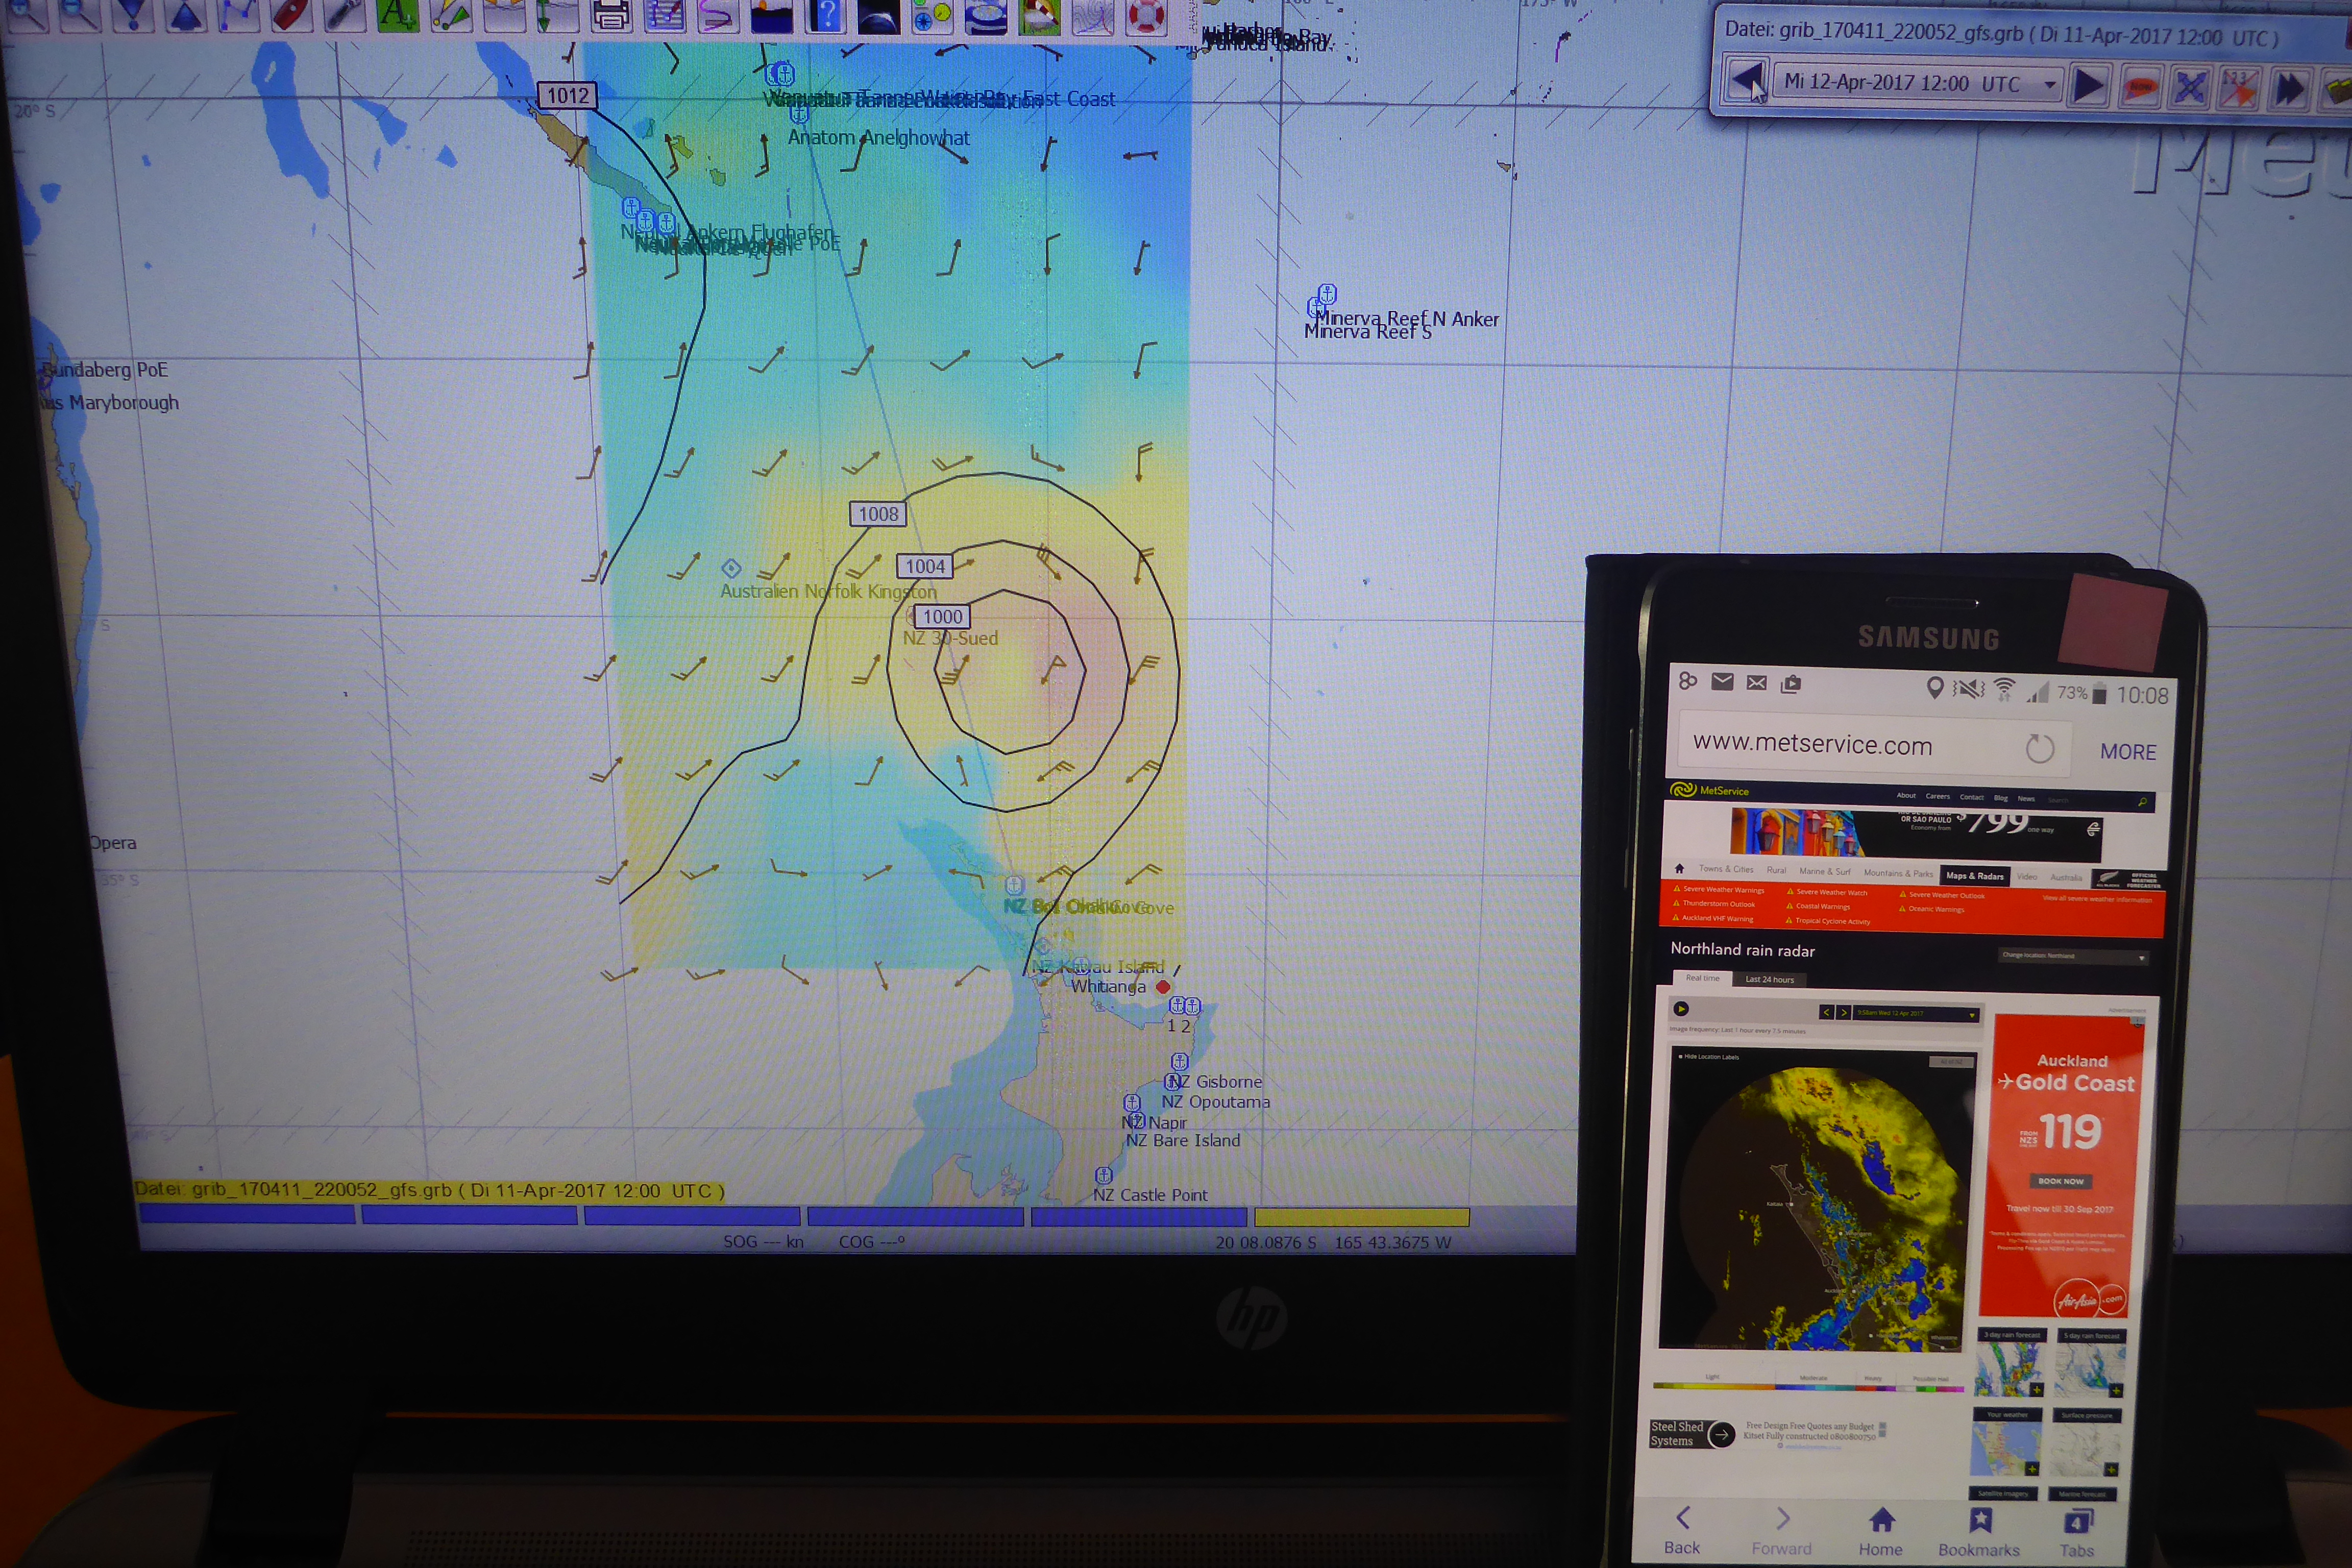
Task: Click the metservice.com URL address field
Action: coord(1812,745)
